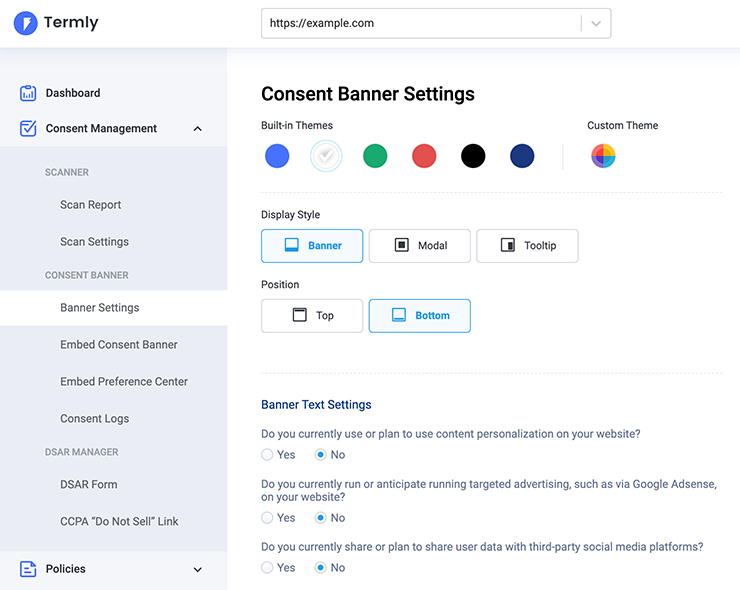
Task: Open DSAR Form sidebar item
Action: 89,484
